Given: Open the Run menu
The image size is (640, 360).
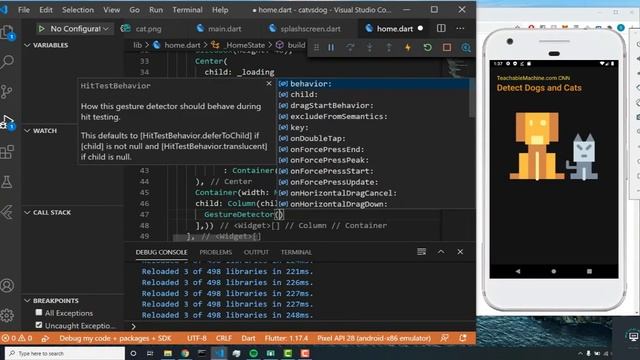Looking at the screenshot, I should 156,10.
